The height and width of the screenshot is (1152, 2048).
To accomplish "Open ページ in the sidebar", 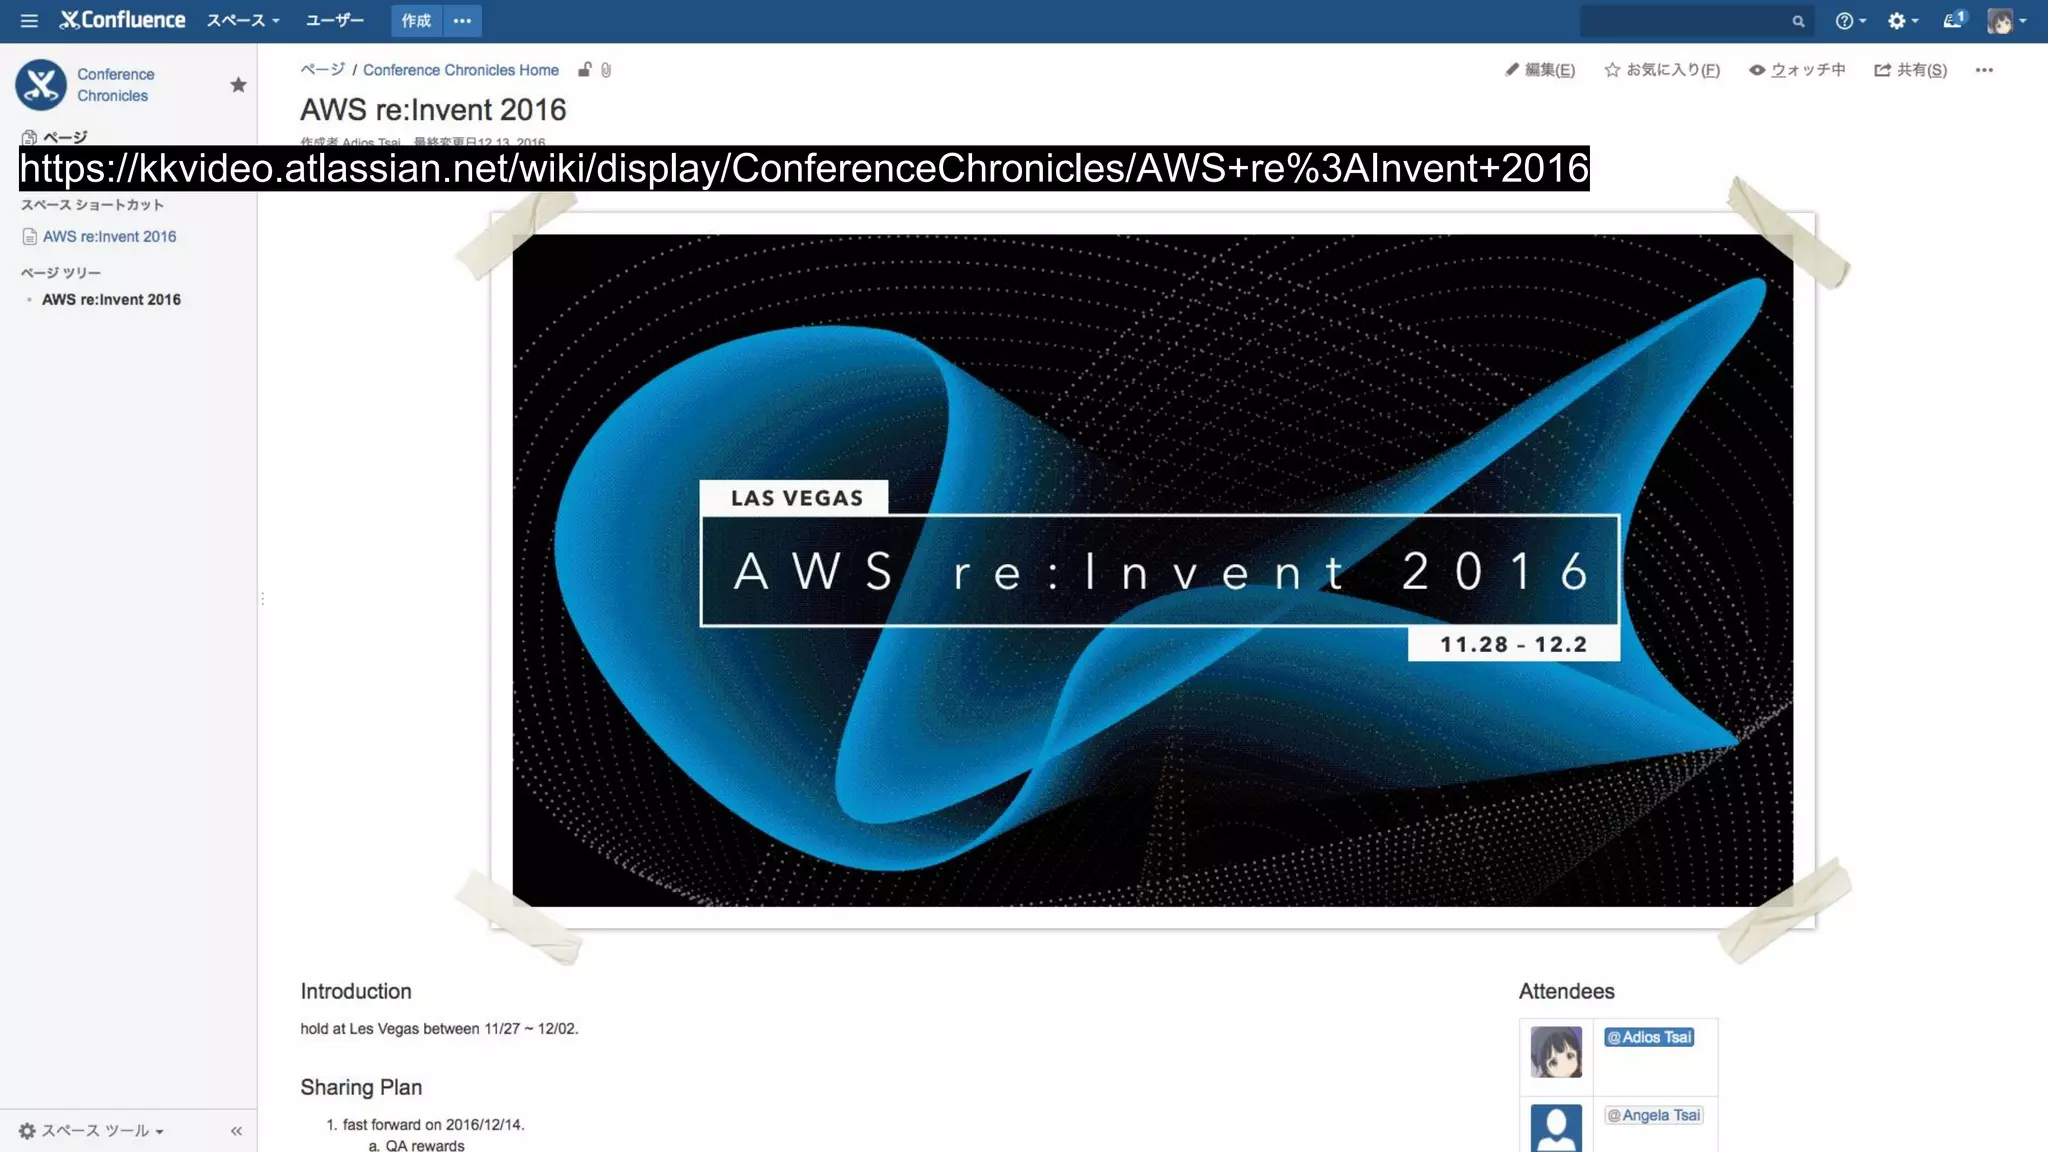I will [55, 137].
